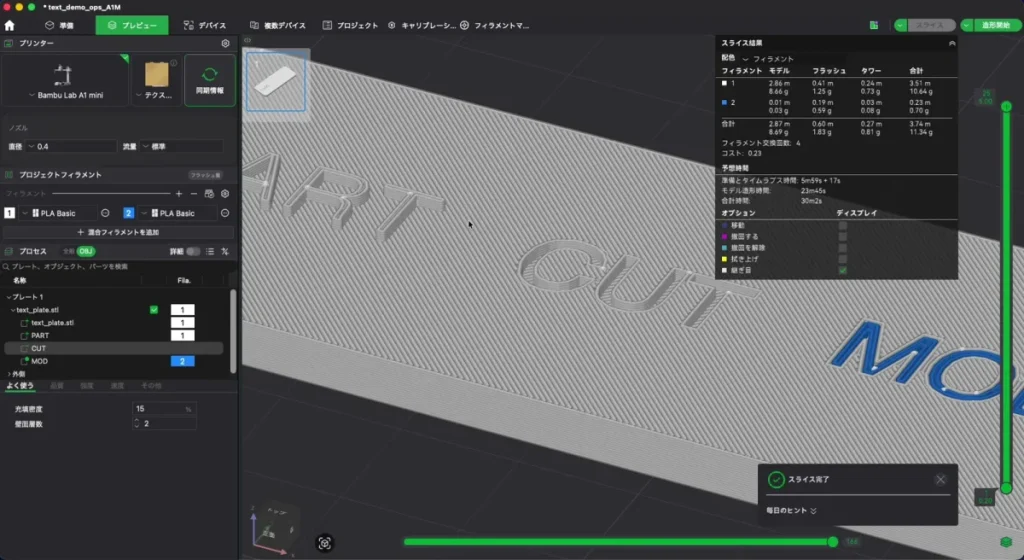Viewport: 1024px width, 560px height.
Task: Switch to the Device tab
Action: (x=204, y=25)
